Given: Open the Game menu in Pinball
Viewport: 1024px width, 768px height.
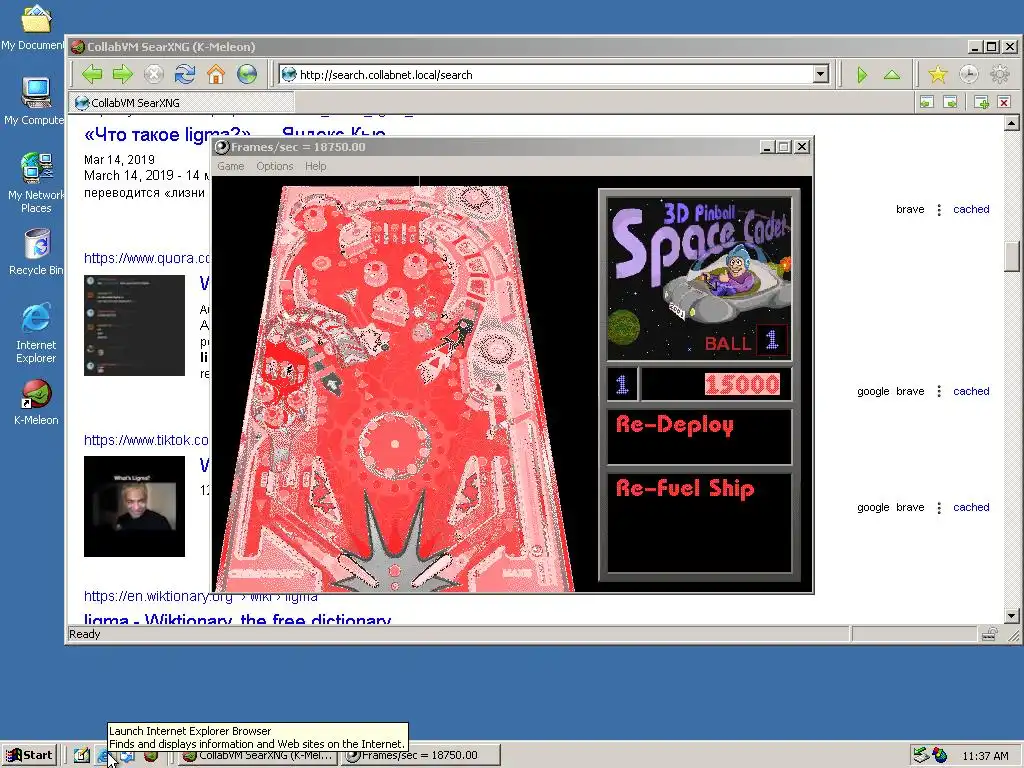Looking at the screenshot, I should point(231,166).
